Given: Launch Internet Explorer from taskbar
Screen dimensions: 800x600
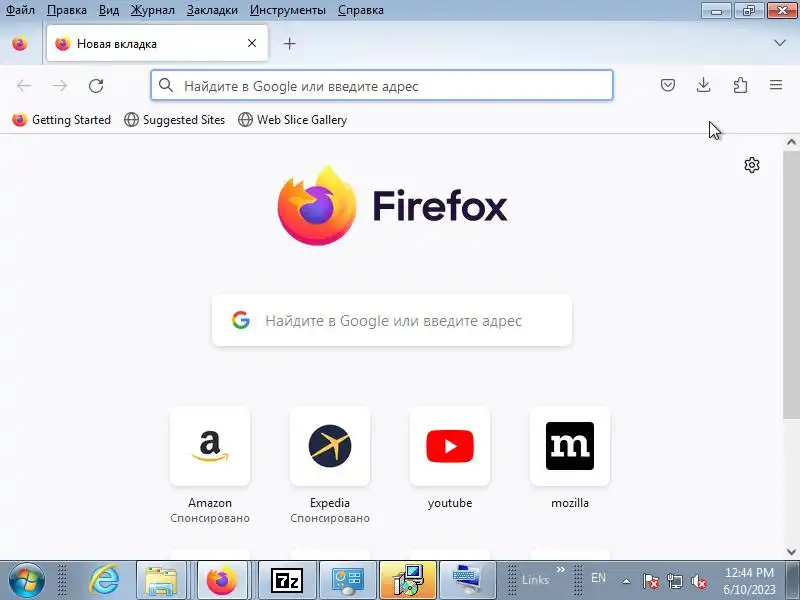Looking at the screenshot, I should 105,580.
